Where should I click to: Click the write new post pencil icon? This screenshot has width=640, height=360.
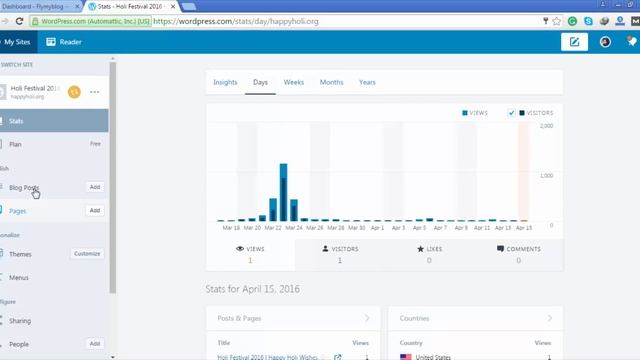(574, 42)
